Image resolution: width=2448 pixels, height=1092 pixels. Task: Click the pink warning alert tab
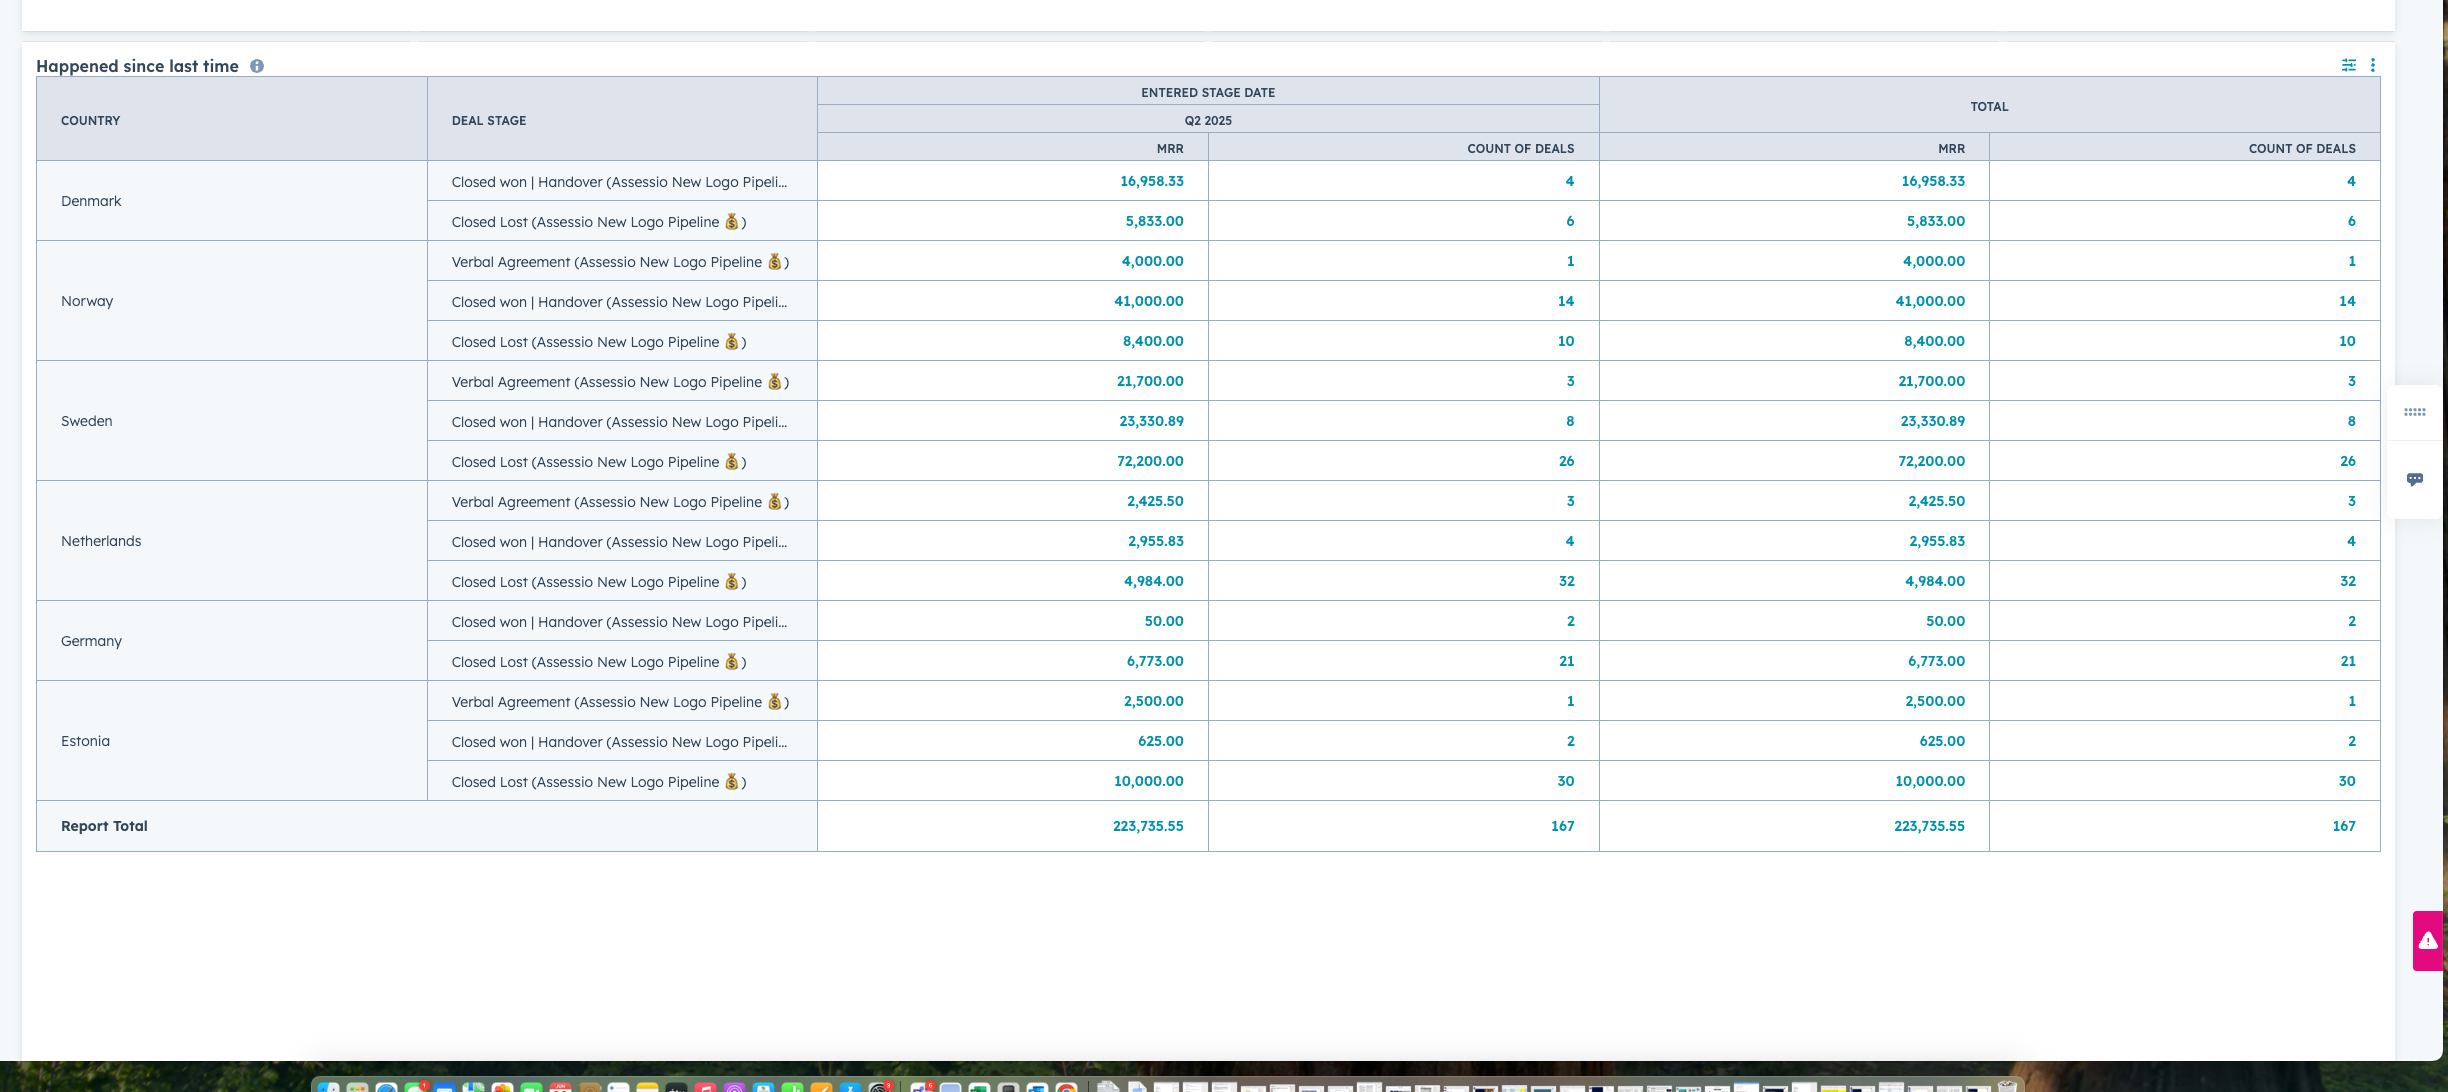(x=2428, y=941)
